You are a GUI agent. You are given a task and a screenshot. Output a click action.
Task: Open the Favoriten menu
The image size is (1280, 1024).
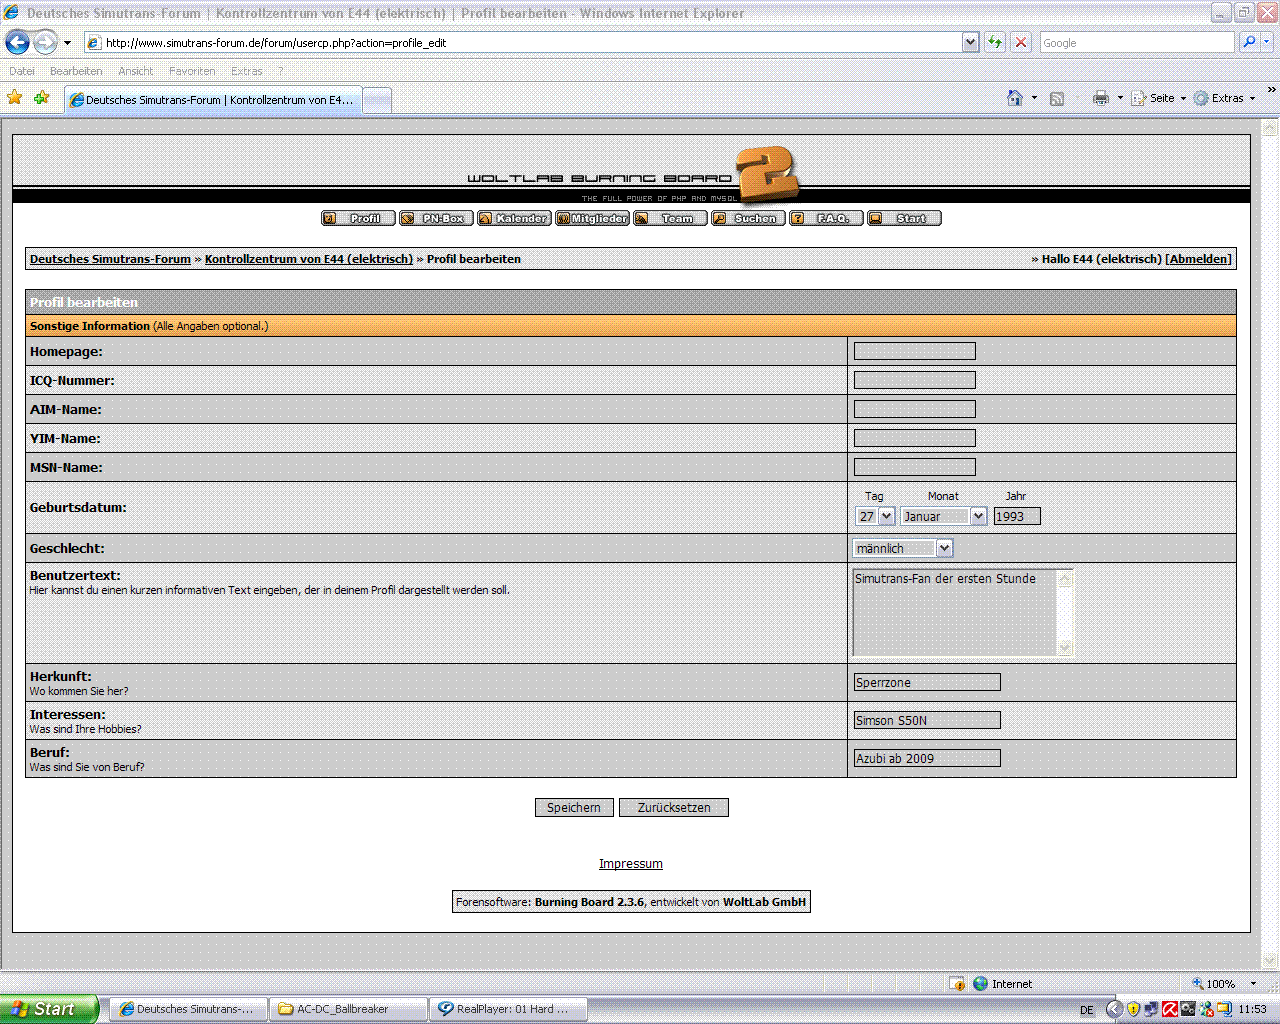tap(192, 71)
